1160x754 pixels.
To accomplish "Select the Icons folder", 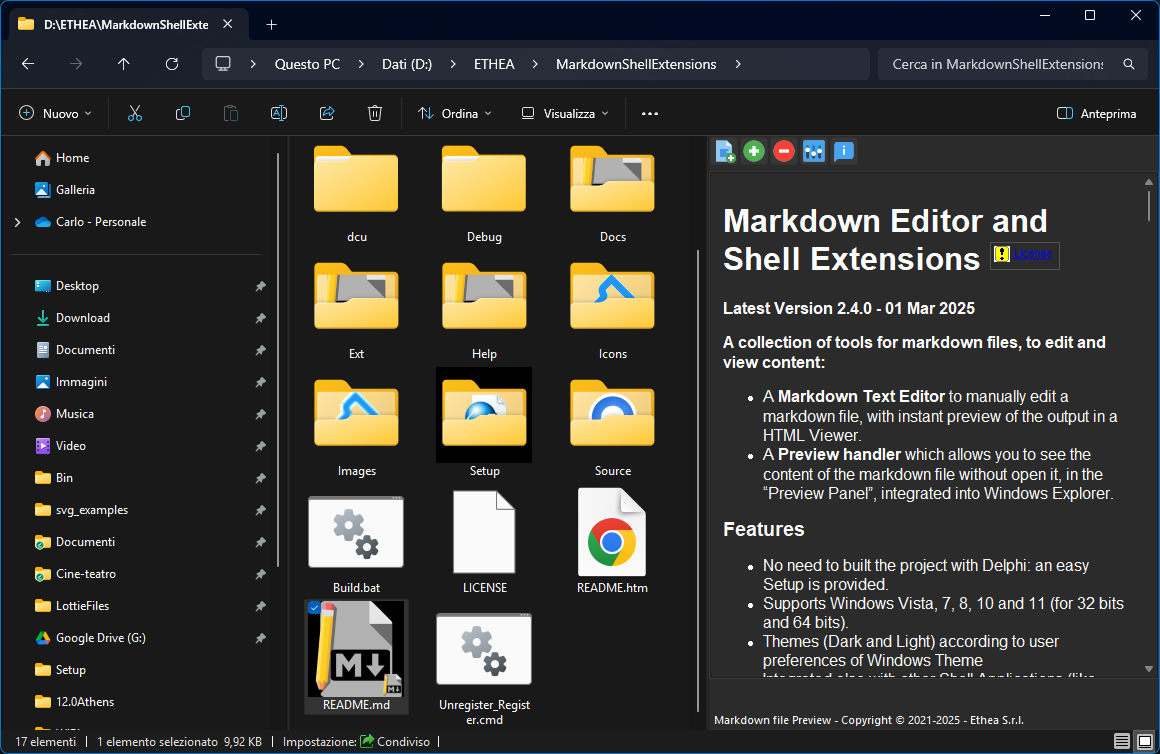I will point(613,310).
